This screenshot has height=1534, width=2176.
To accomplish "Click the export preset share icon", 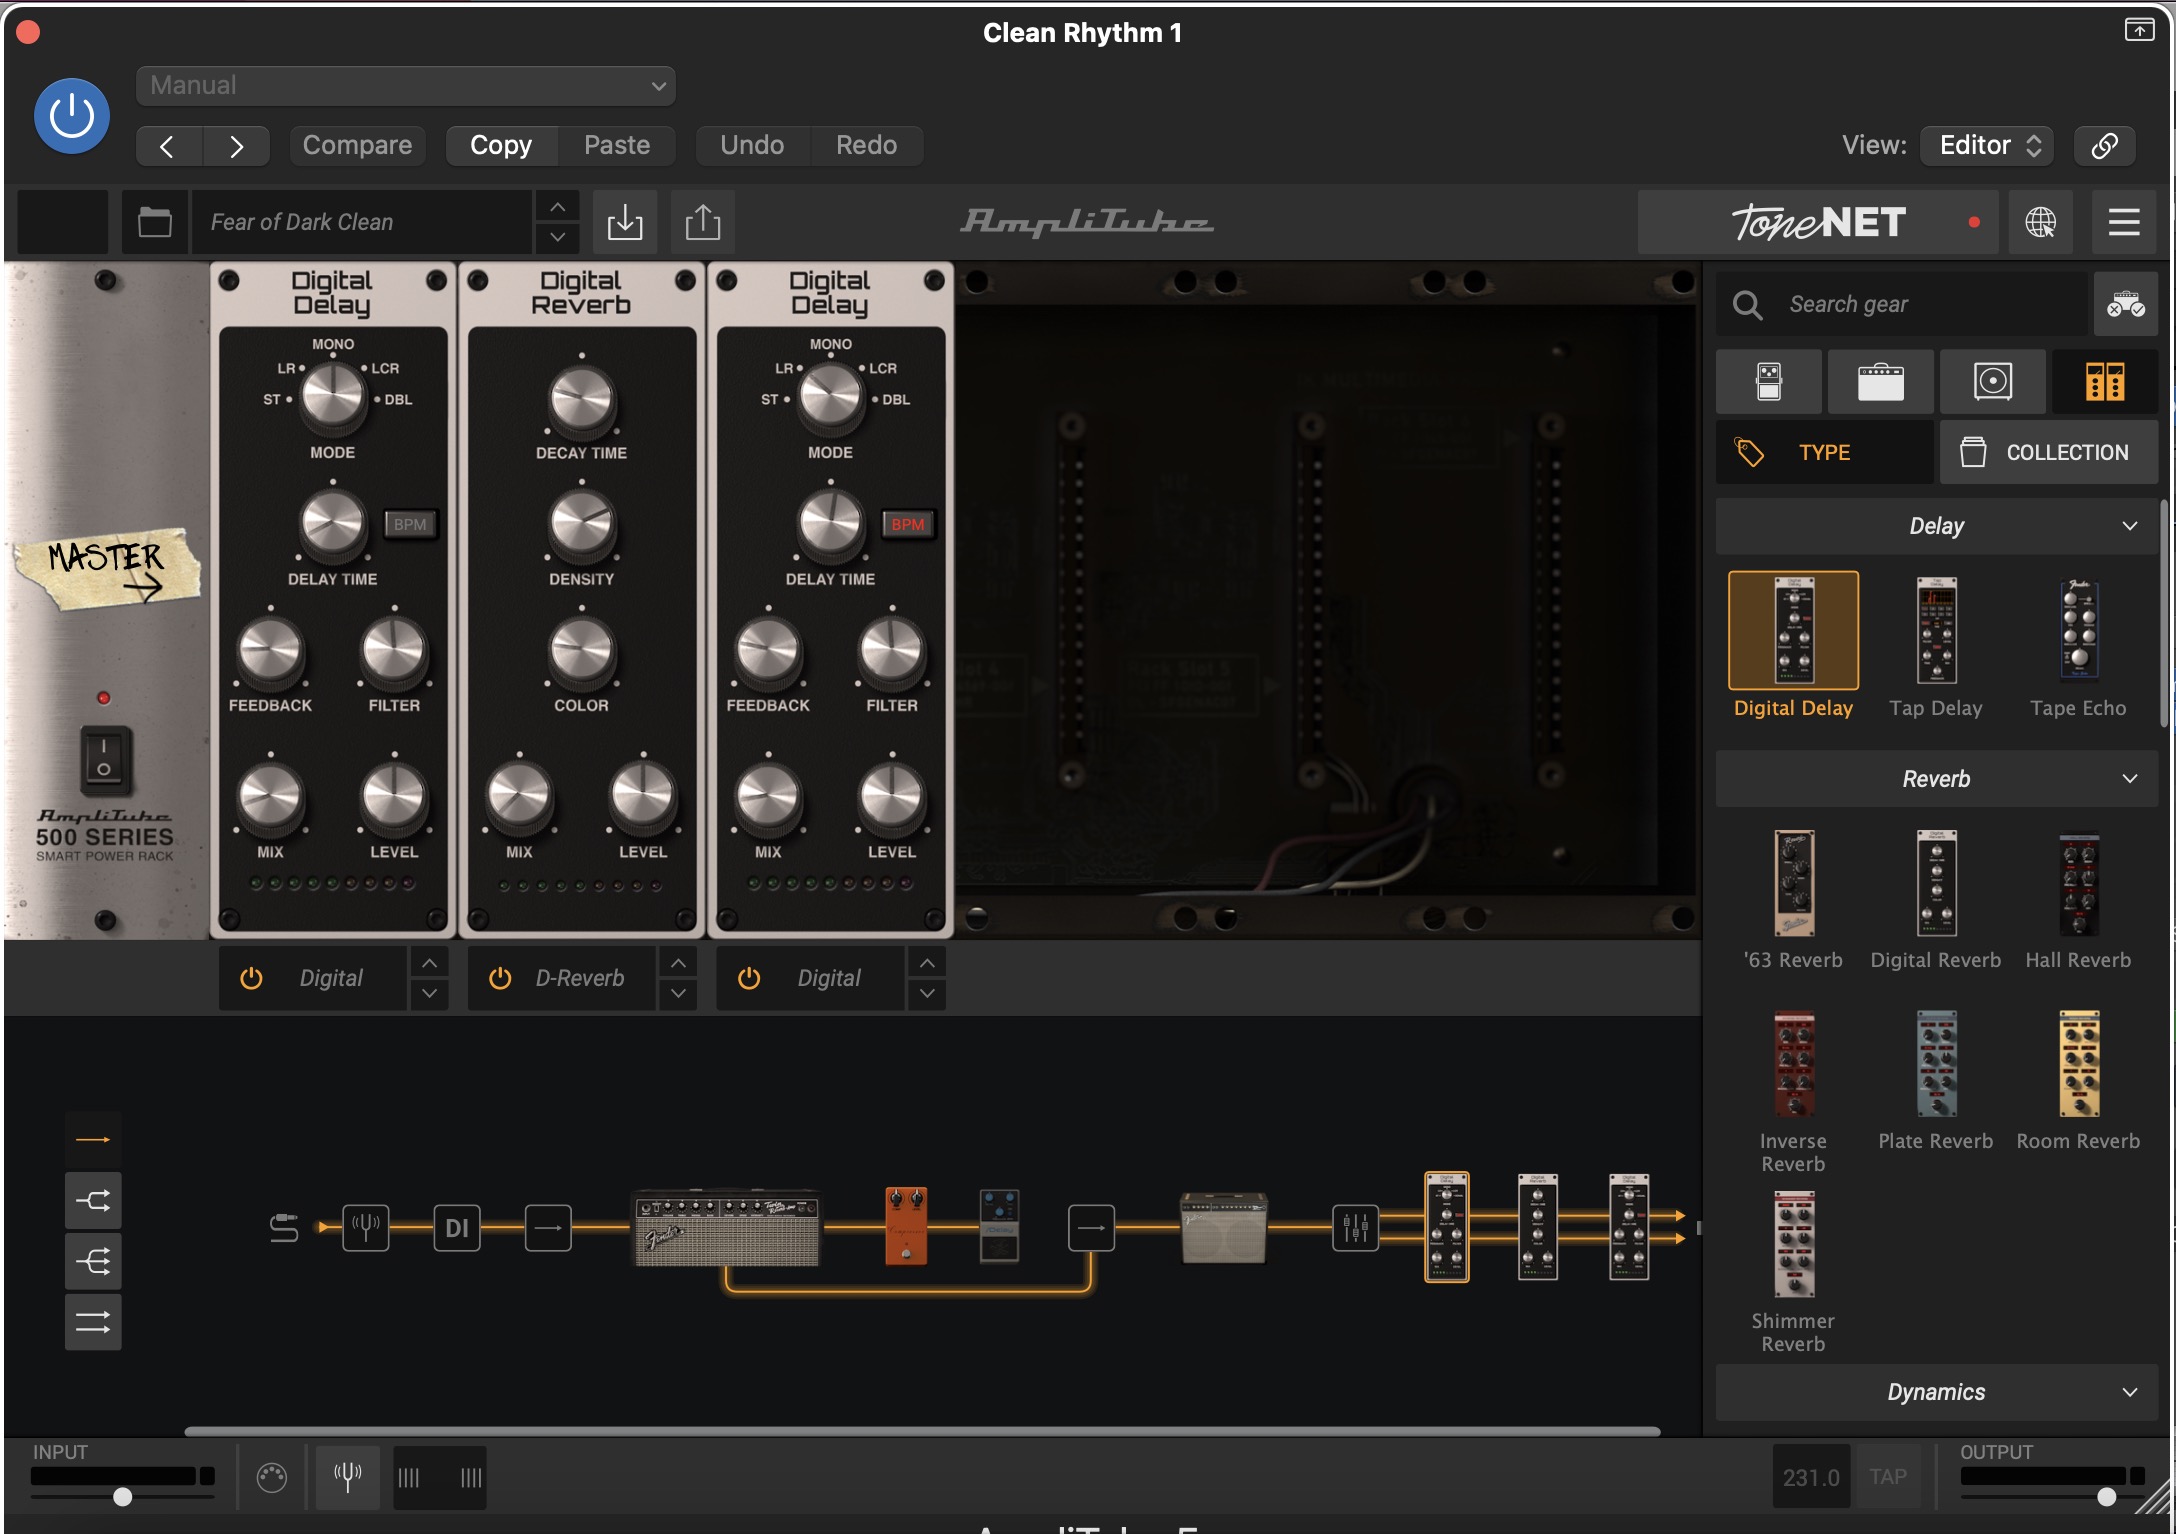I will coord(703,222).
